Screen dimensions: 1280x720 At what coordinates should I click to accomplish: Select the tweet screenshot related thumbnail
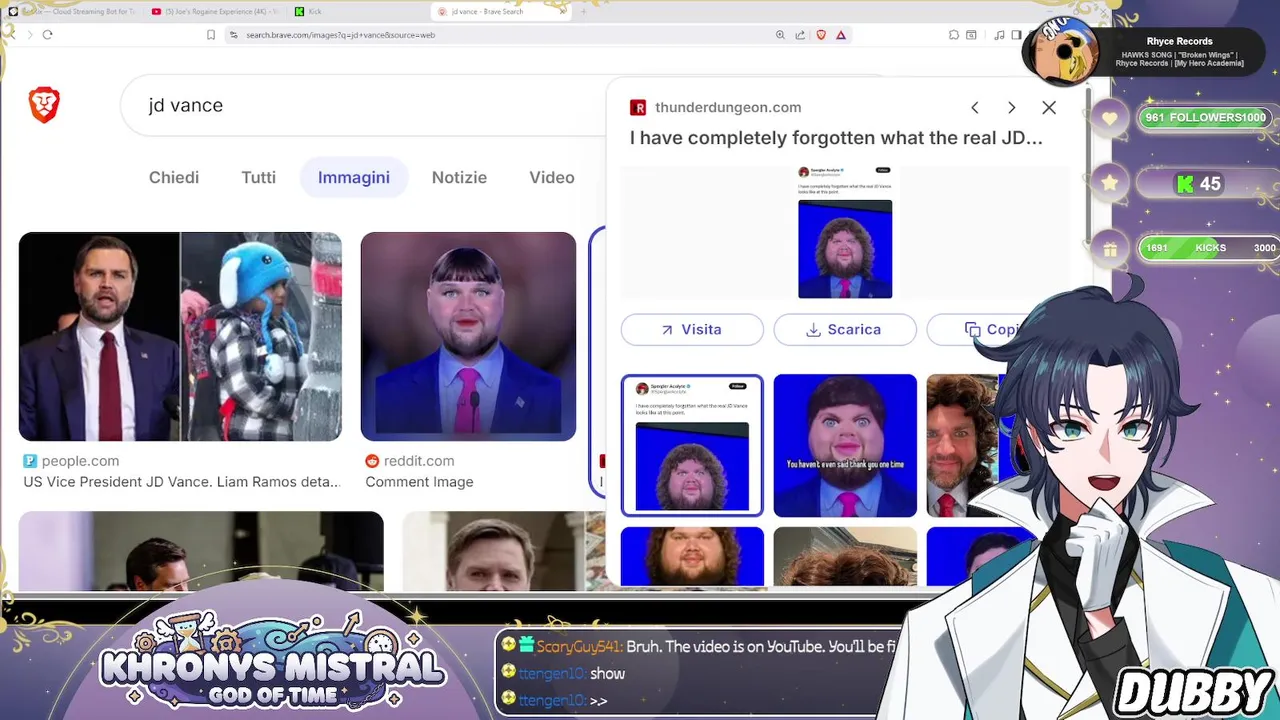pyautogui.click(x=692, y=446)
